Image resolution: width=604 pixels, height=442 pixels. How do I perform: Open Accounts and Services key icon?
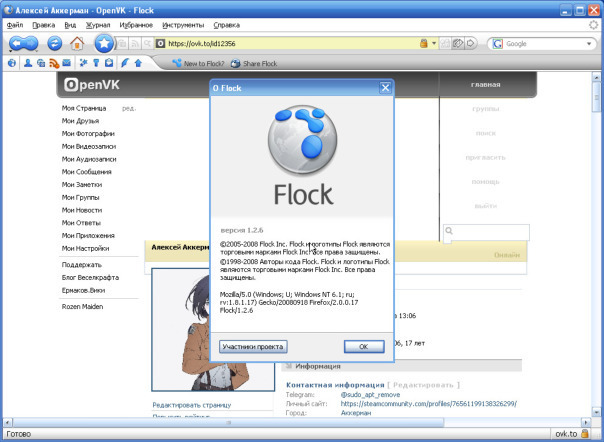[x=96, y=63]
